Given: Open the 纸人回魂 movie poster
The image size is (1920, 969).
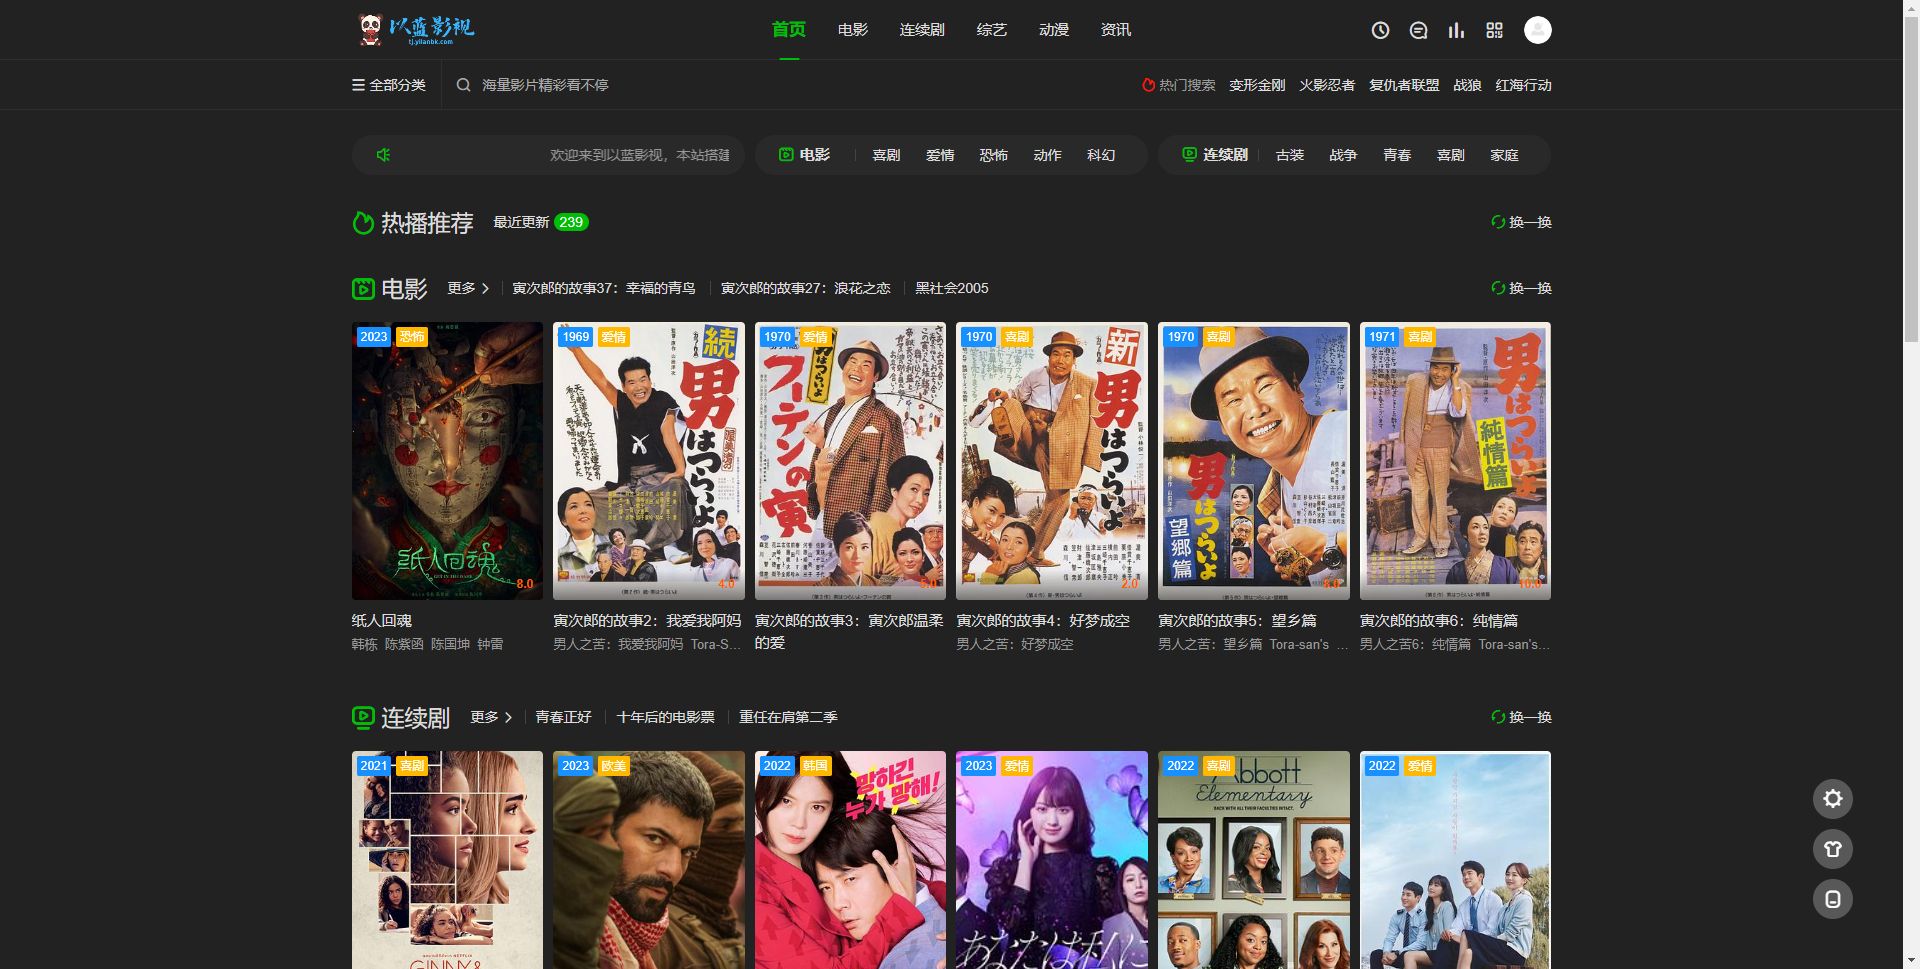Looking at the screenshot, I should coord(447,460).
